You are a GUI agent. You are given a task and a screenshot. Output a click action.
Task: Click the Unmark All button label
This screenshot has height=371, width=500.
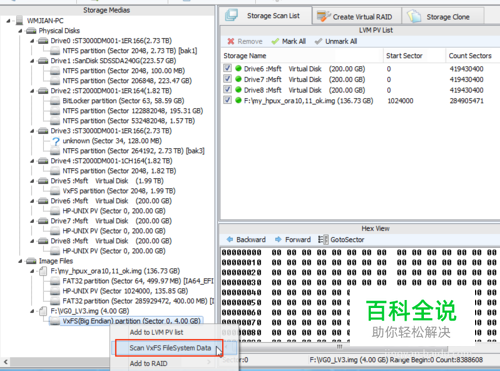point(341,41)
